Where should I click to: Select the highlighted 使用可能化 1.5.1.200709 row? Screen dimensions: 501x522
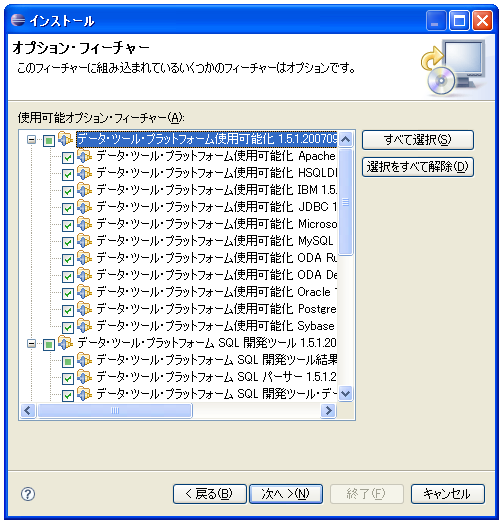pos(207,139)
